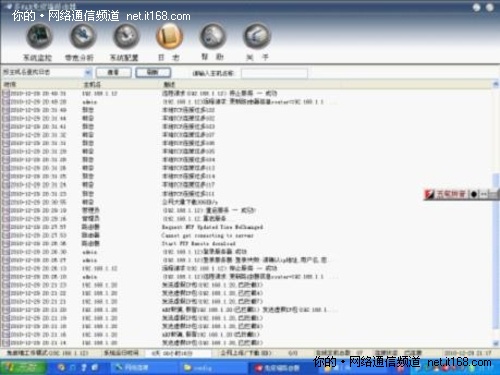The height and width of the screenshot is (375, 500).
Task: Click the 刷新 refresh button
Action: pos(153,72)
